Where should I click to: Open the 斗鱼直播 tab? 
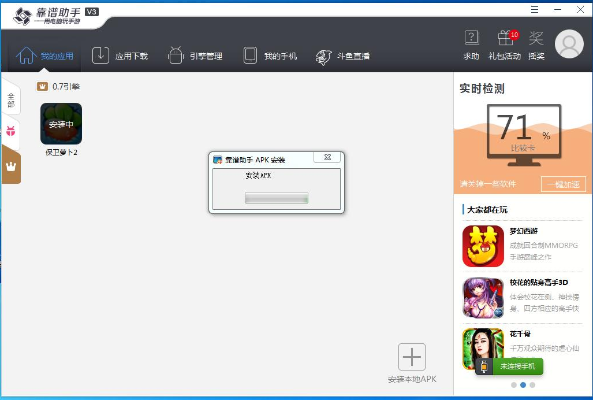pos(343,56)
